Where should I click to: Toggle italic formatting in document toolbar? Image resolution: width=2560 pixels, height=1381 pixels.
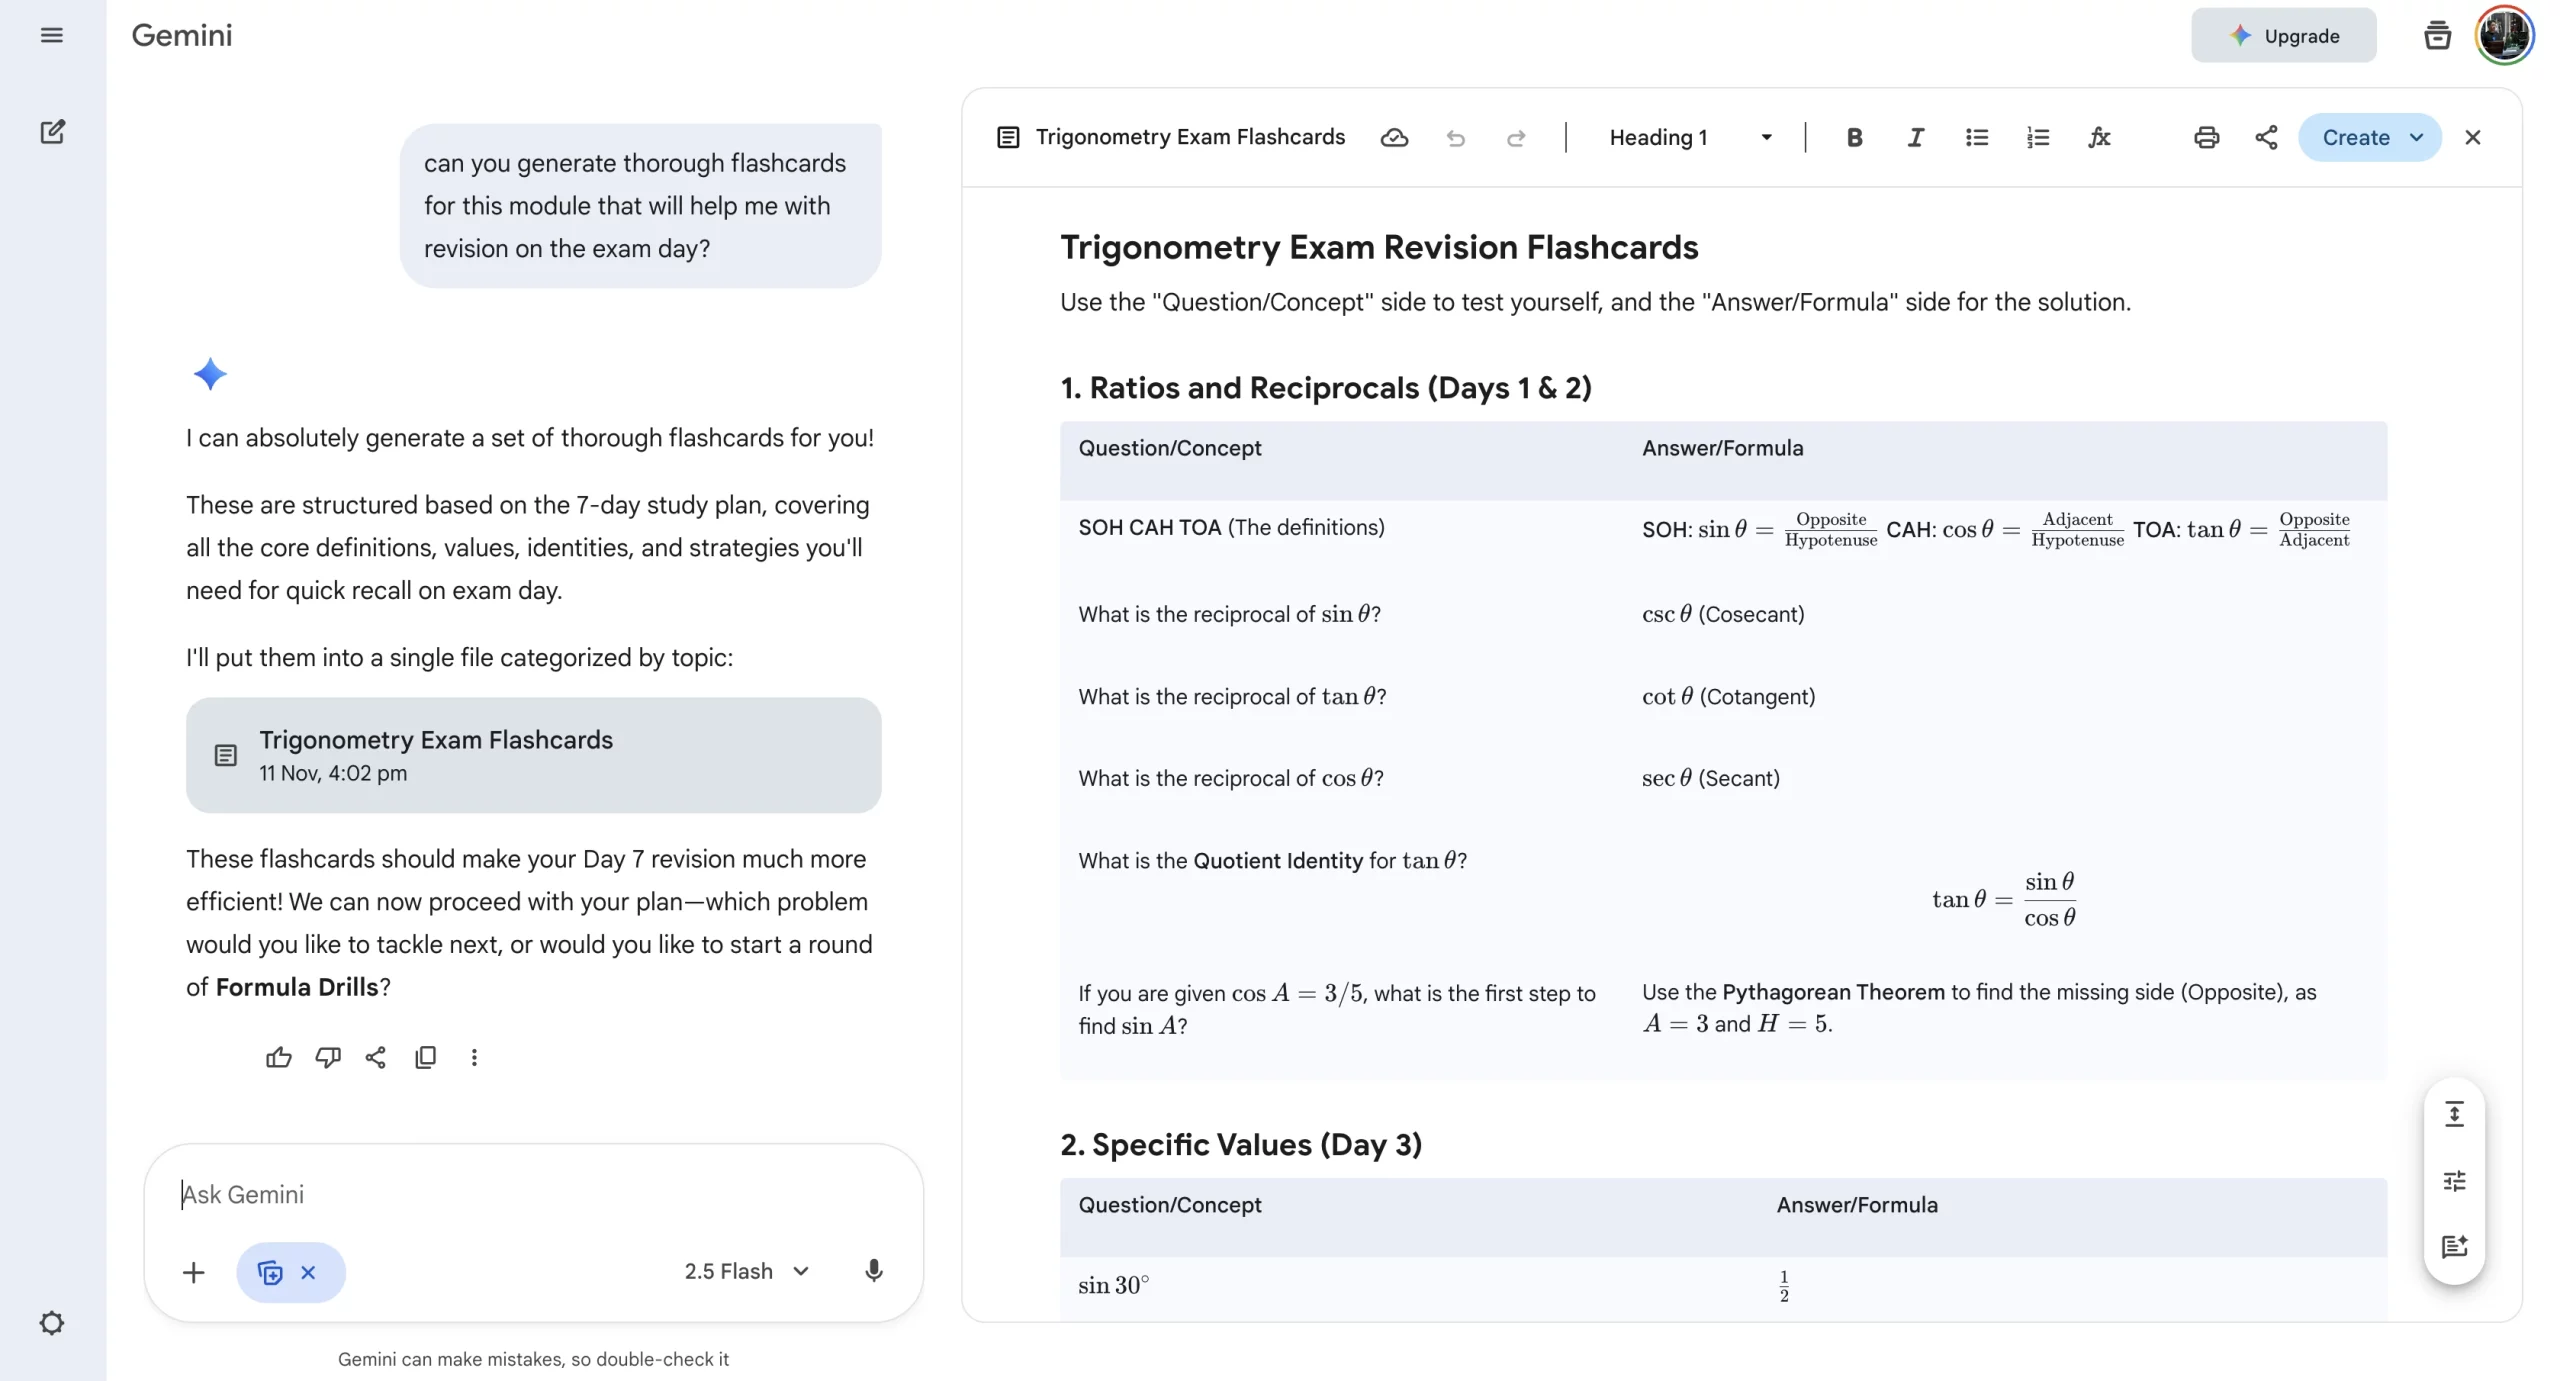pyautogui.click(x=1914, y=137)
